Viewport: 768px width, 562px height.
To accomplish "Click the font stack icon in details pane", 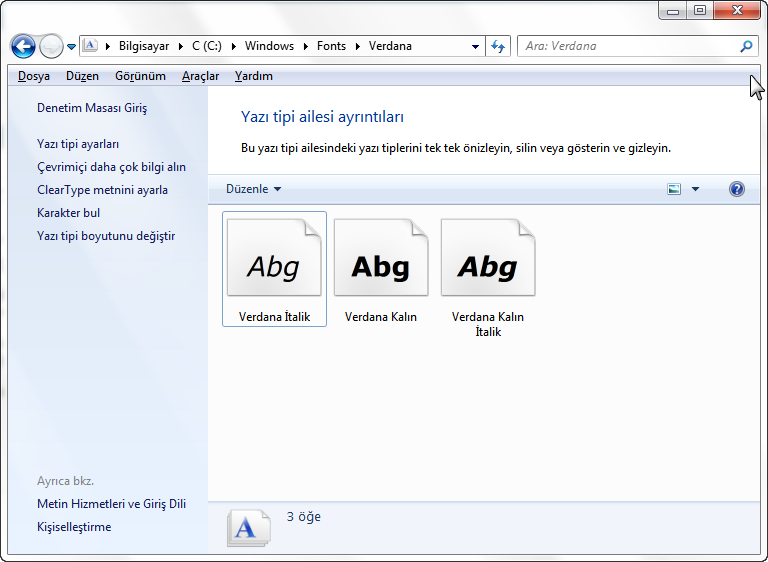I will tap(249, 528).
